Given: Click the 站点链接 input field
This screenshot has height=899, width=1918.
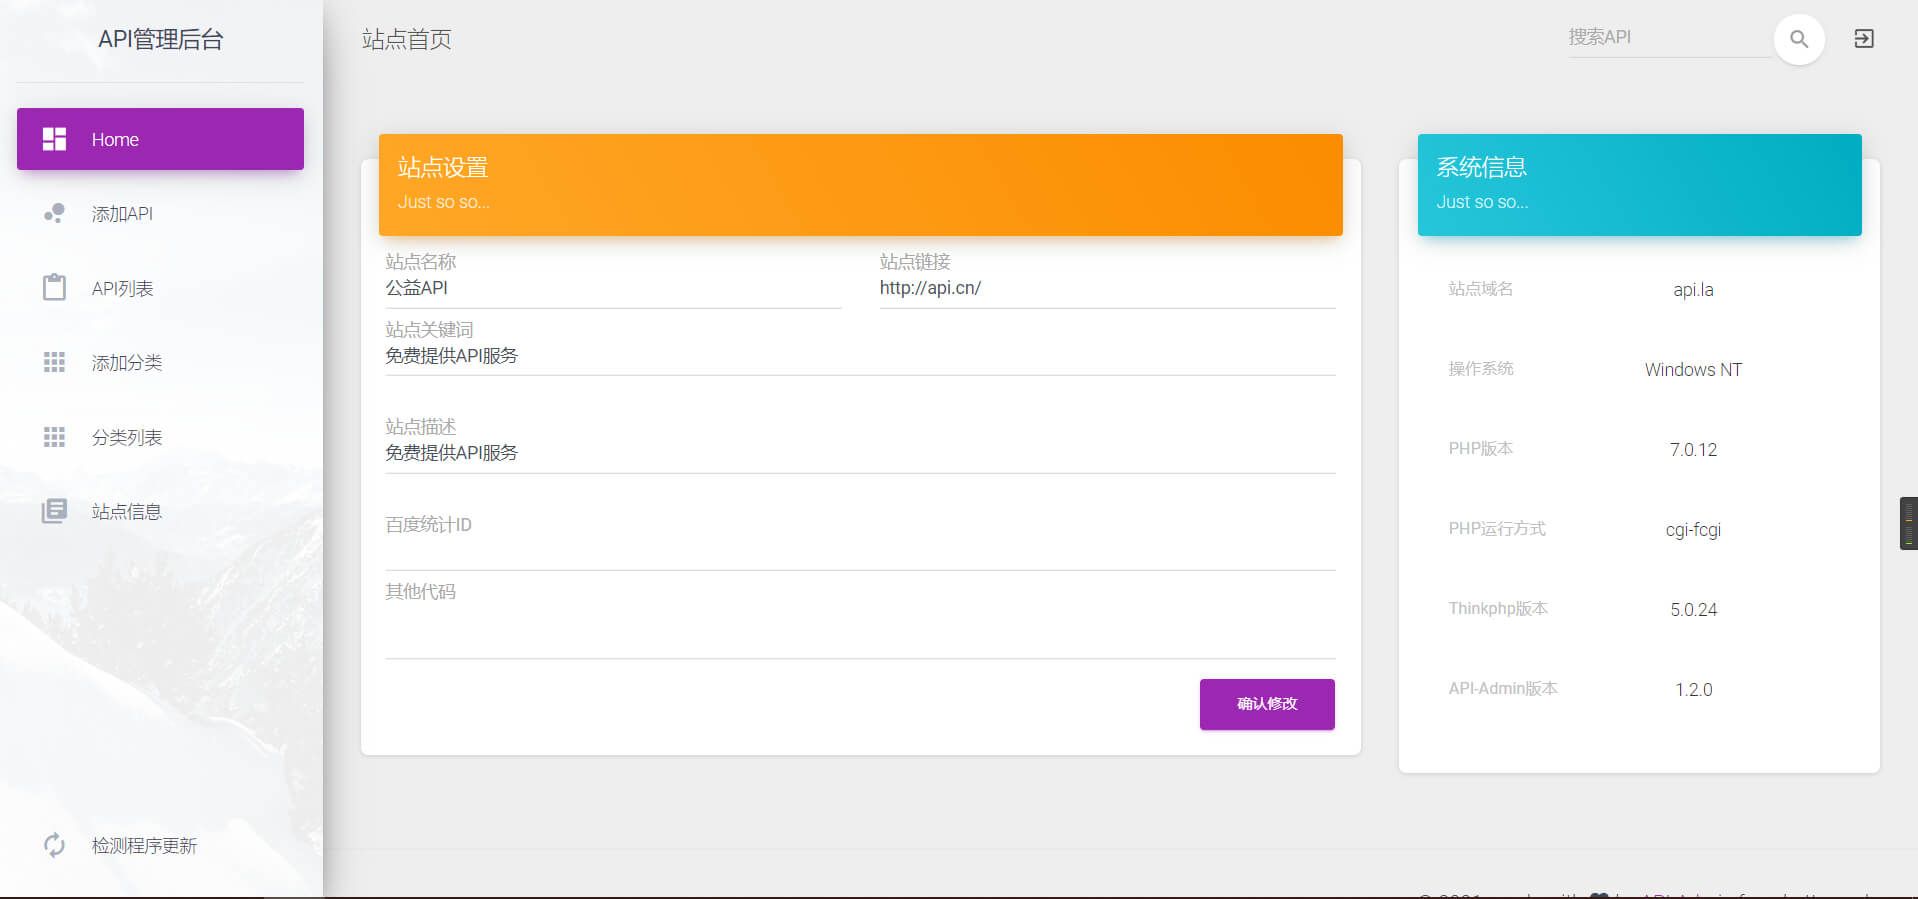Looking at the screenshot, I should [x=1106, y=288].
